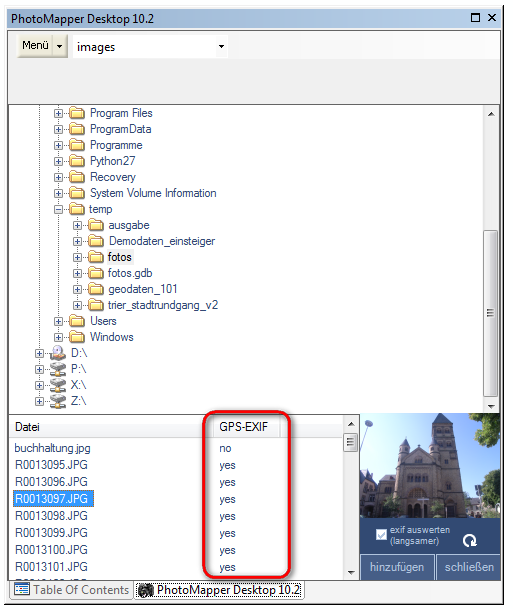Click the trier_stadtrundgang_v2 folder icon
This screenshot has width=513, height=609.
(x=96, y=305)
